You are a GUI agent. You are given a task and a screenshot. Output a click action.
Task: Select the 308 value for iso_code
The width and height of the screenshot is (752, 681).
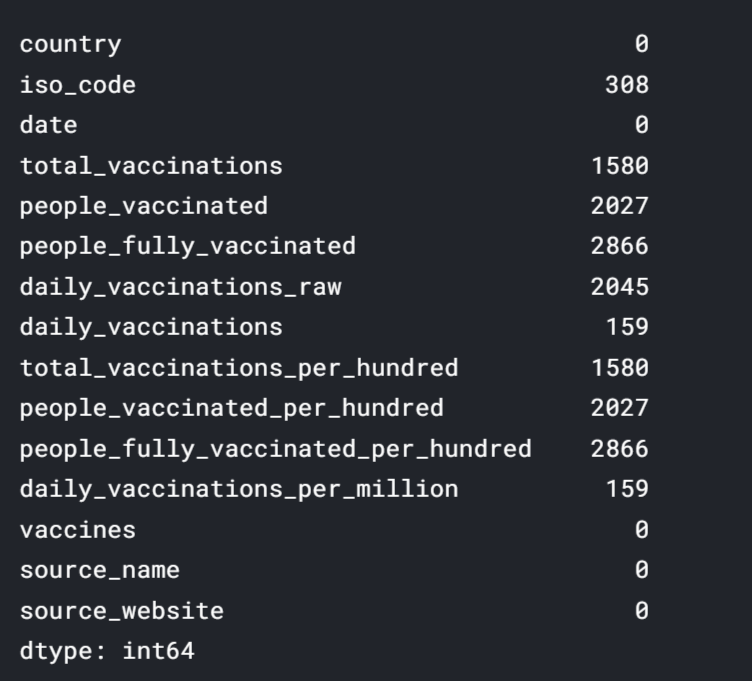pos(626,85)
